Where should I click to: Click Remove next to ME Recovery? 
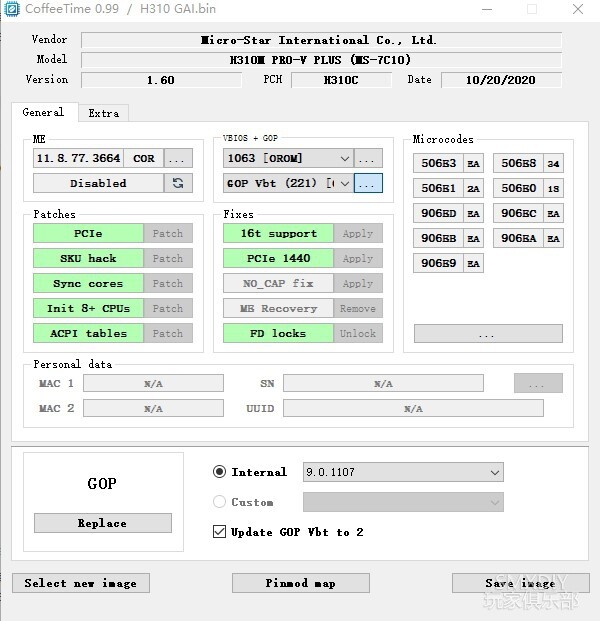click(x=358, y=308)
